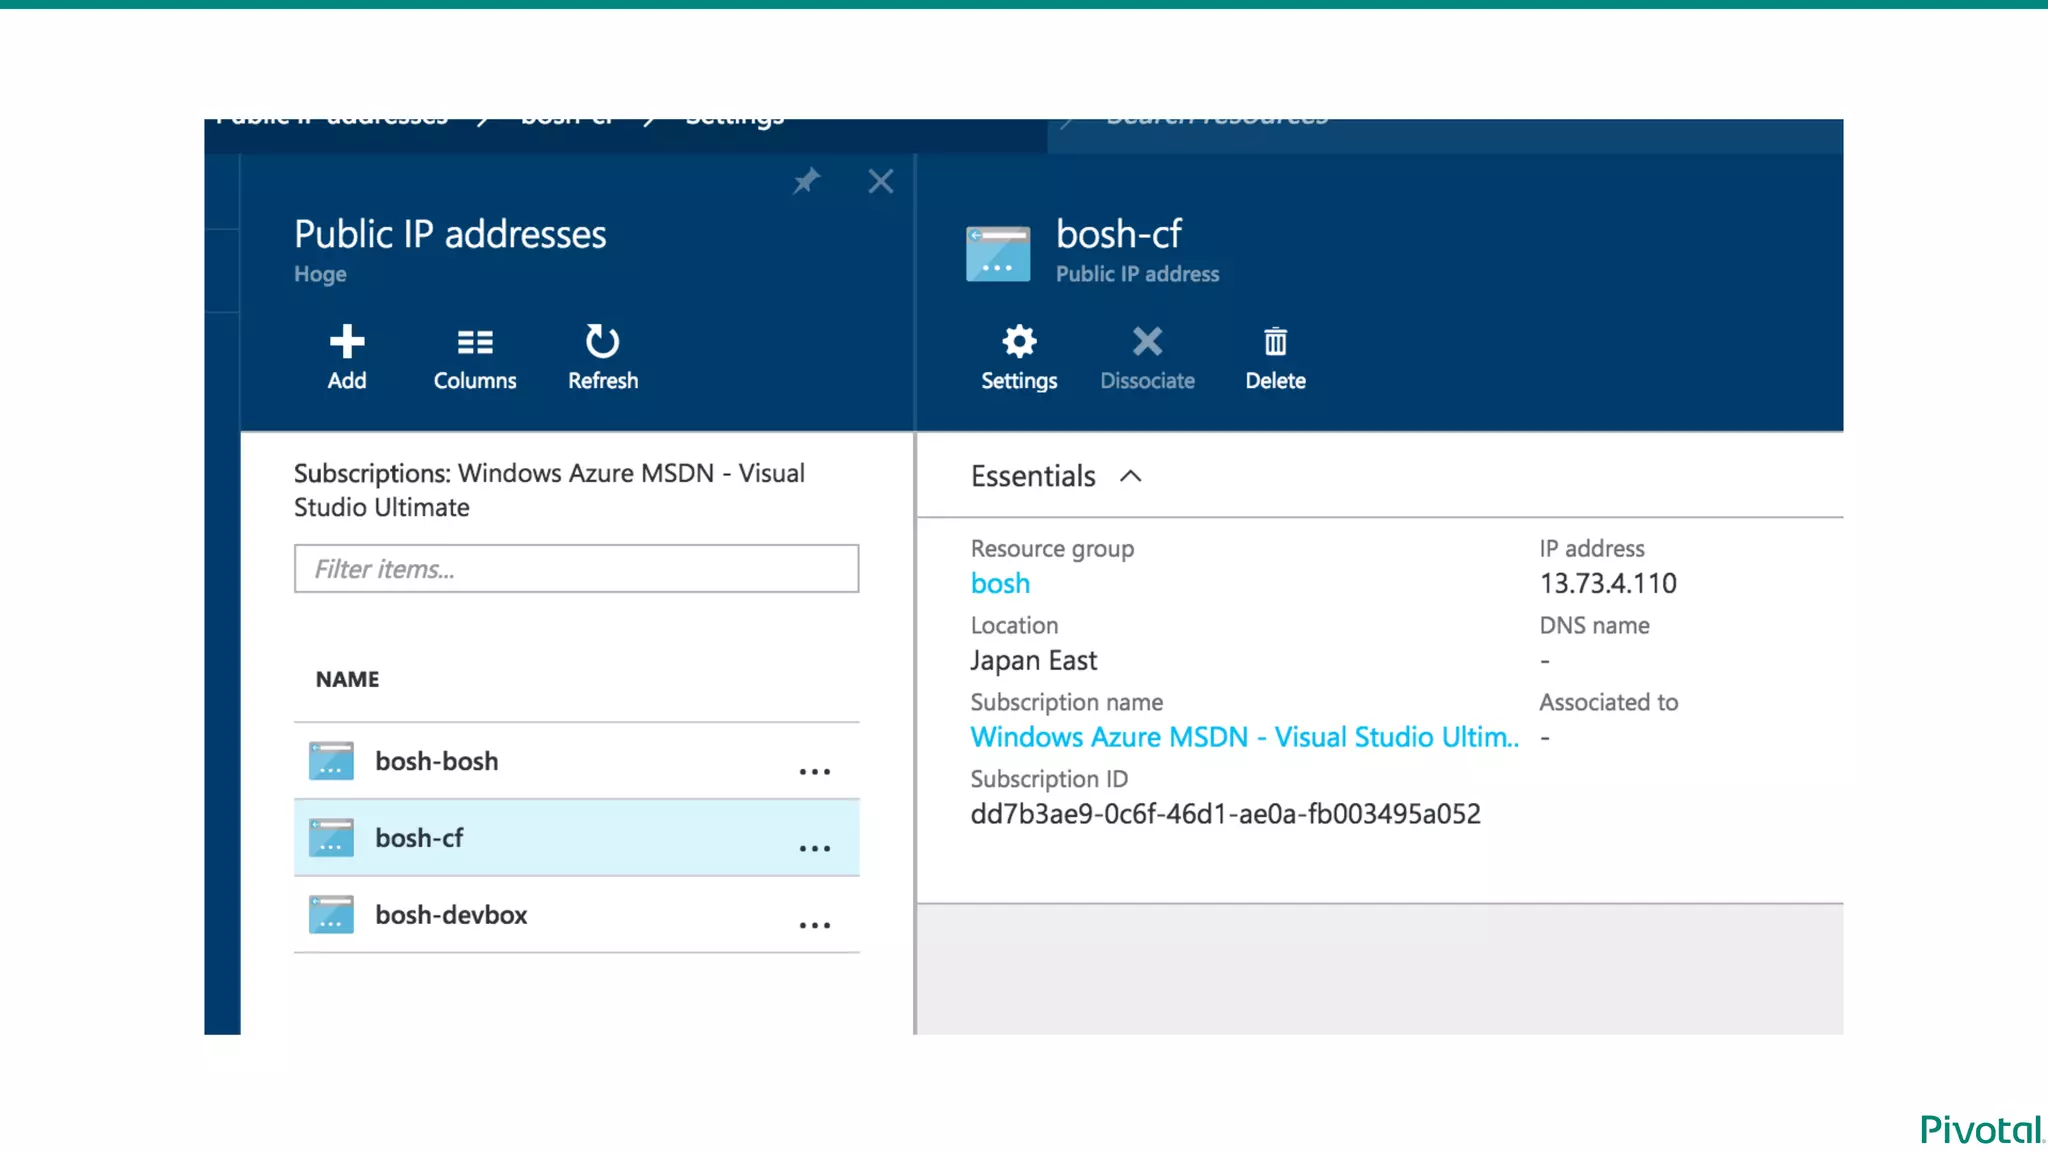Select the bosh-cf list row

click(x=419, y=838)
